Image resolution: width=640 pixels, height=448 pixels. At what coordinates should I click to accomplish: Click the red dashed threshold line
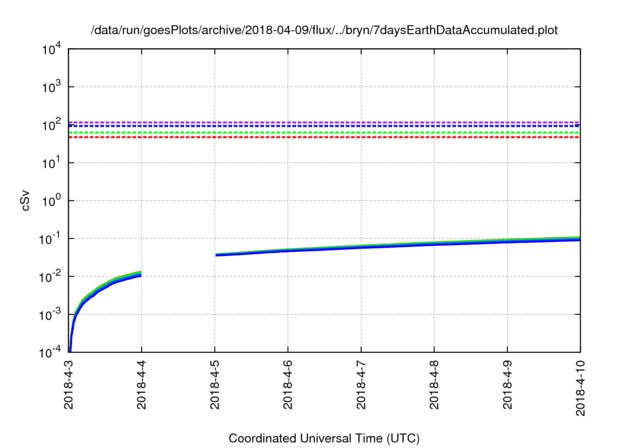324,138
